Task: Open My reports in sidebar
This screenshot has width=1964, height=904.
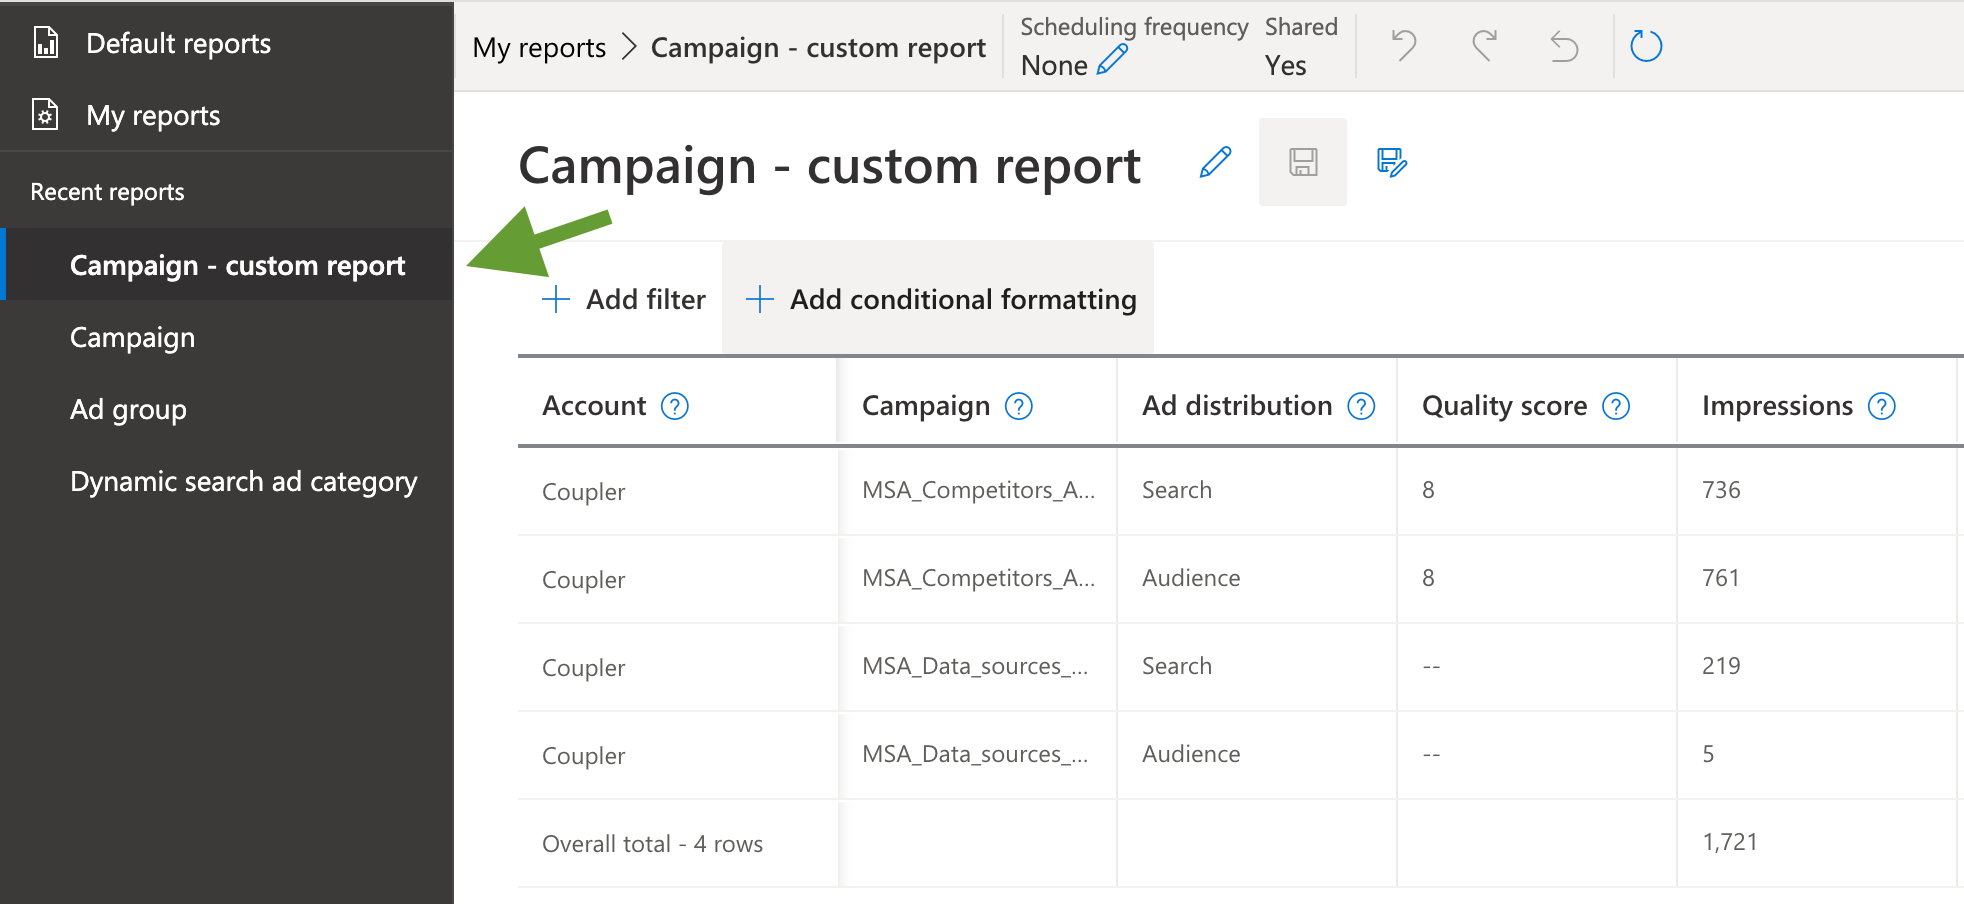Action: coord(153,115)
